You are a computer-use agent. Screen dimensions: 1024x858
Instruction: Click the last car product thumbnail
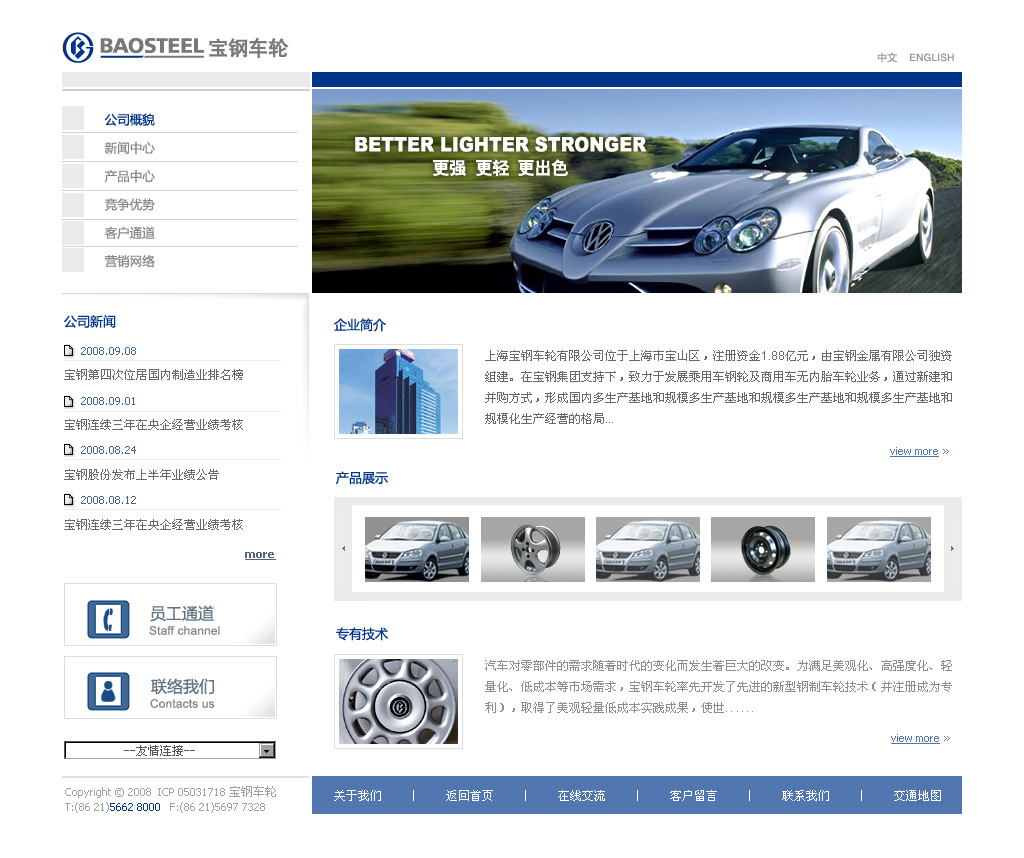pyautogui.click(x=879, y=549)
